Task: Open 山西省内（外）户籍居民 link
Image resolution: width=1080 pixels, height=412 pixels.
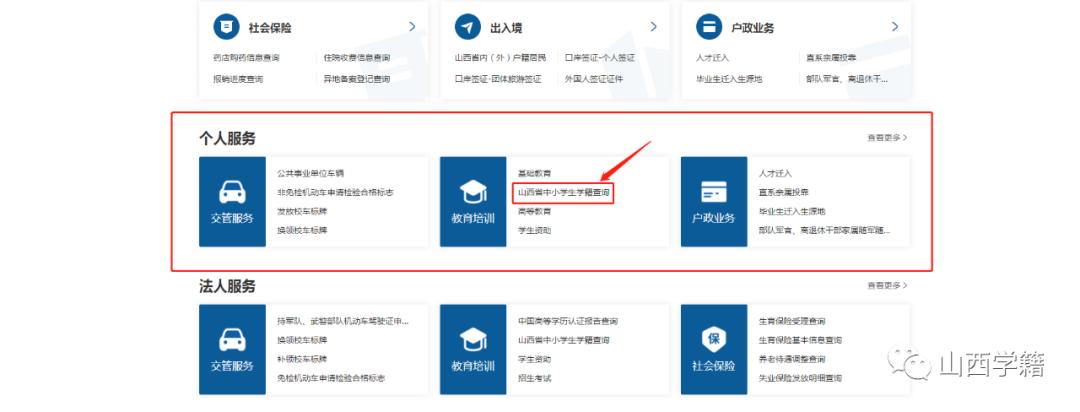Action: (x=500, y=58)
